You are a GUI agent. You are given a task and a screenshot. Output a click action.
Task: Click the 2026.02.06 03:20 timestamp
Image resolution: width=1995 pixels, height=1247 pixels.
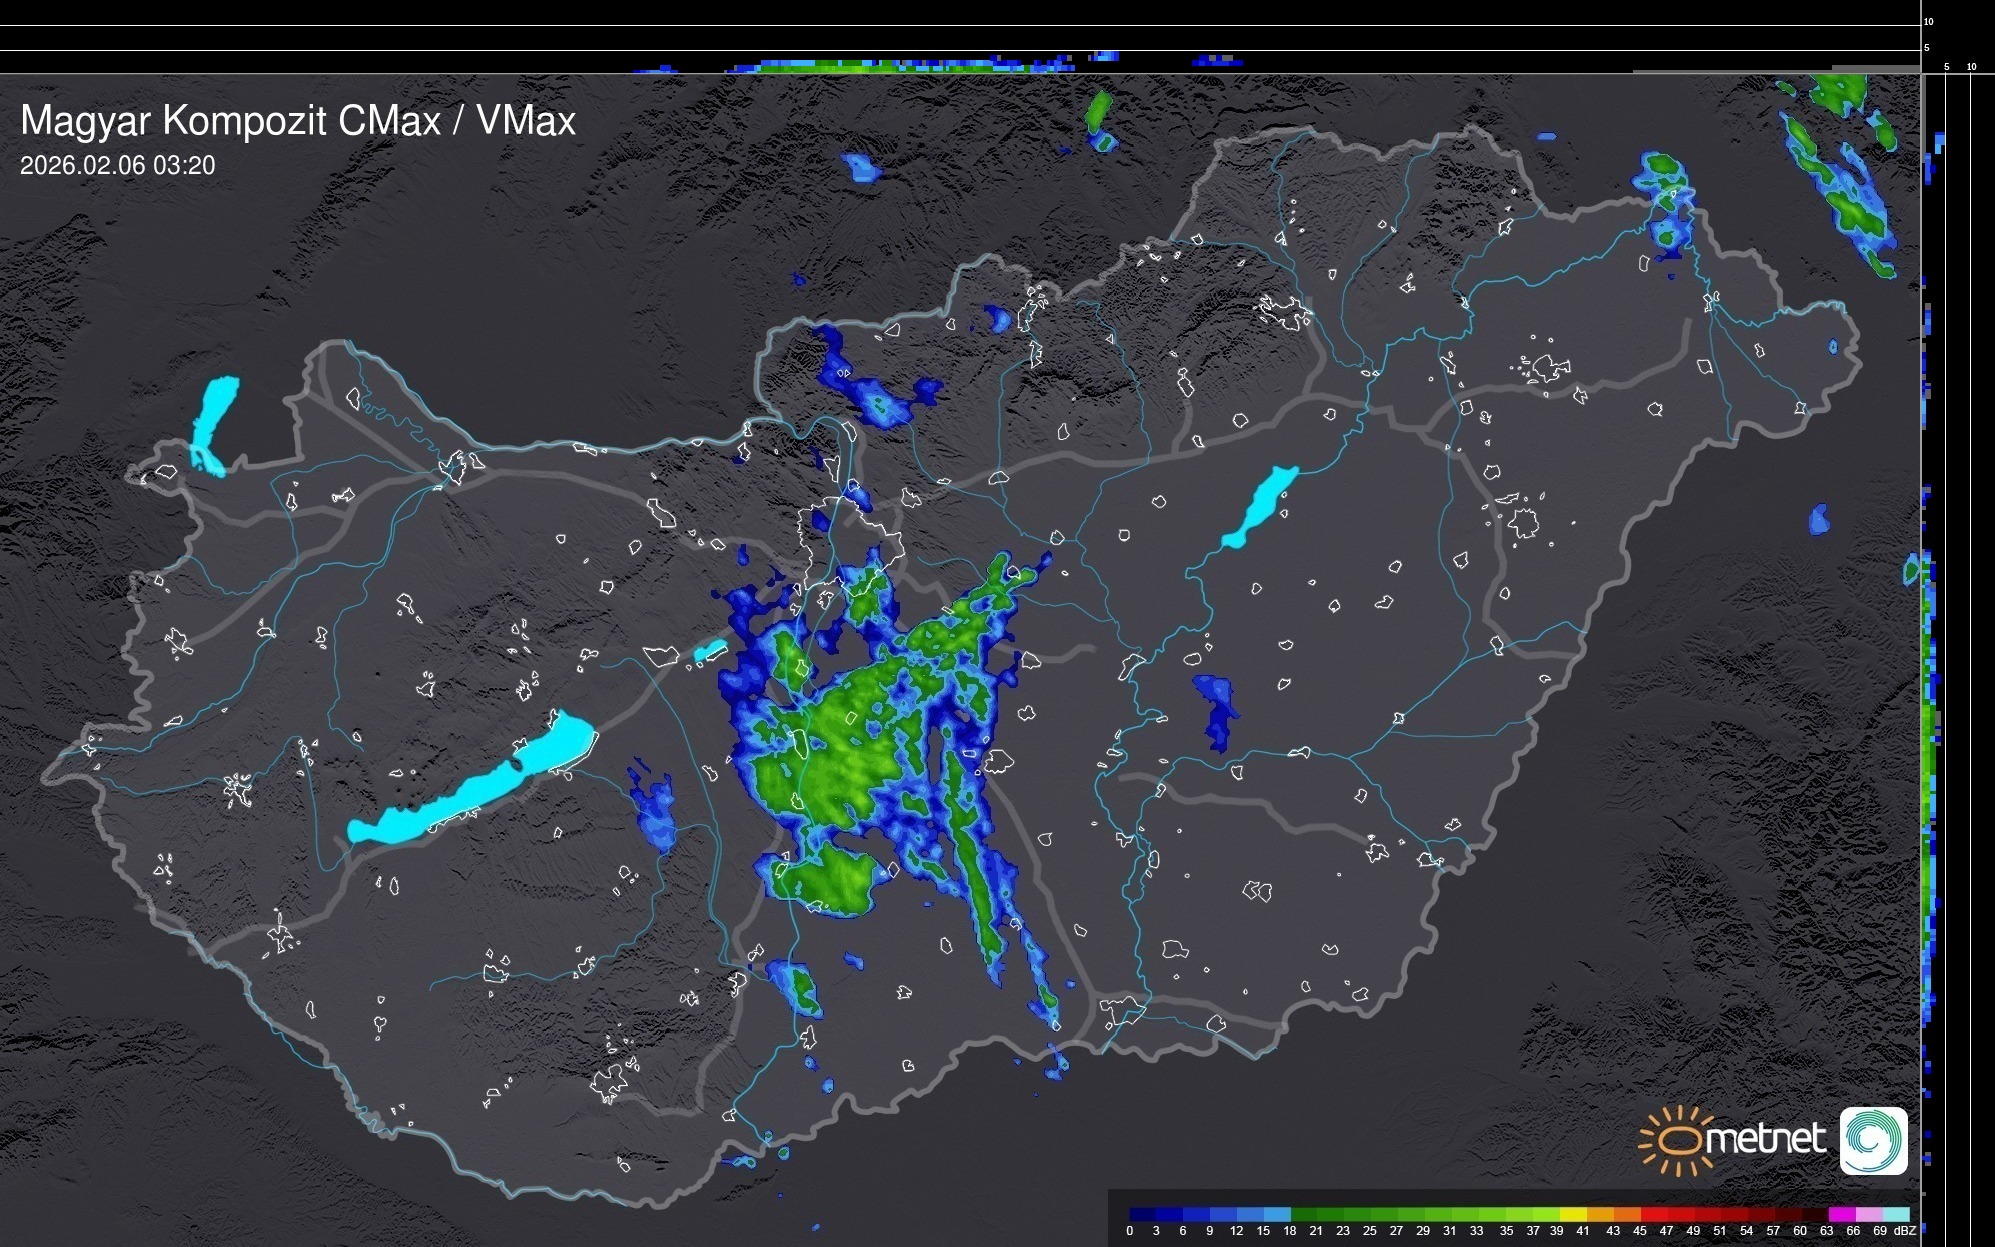[x=117, y=166]
